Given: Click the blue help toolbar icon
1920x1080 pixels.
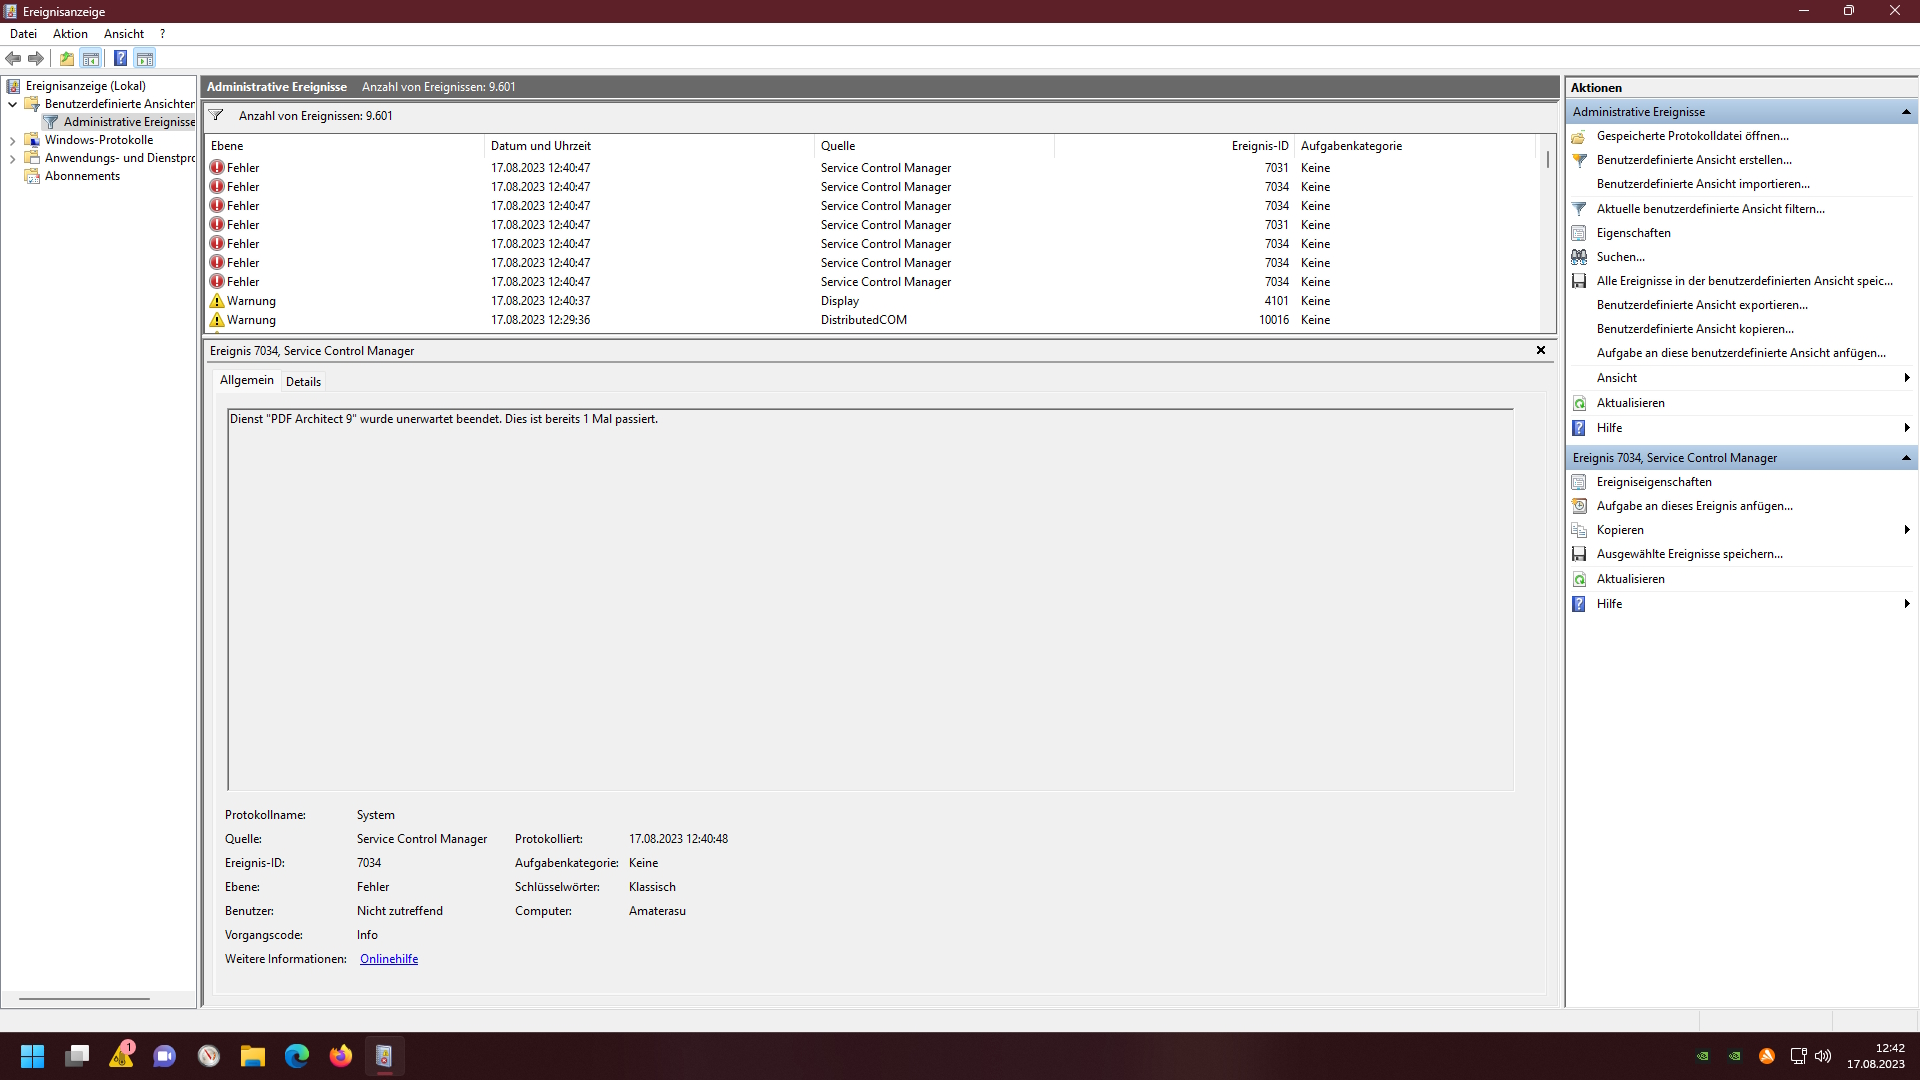Looking at the screenshot, I should [120, 58].
